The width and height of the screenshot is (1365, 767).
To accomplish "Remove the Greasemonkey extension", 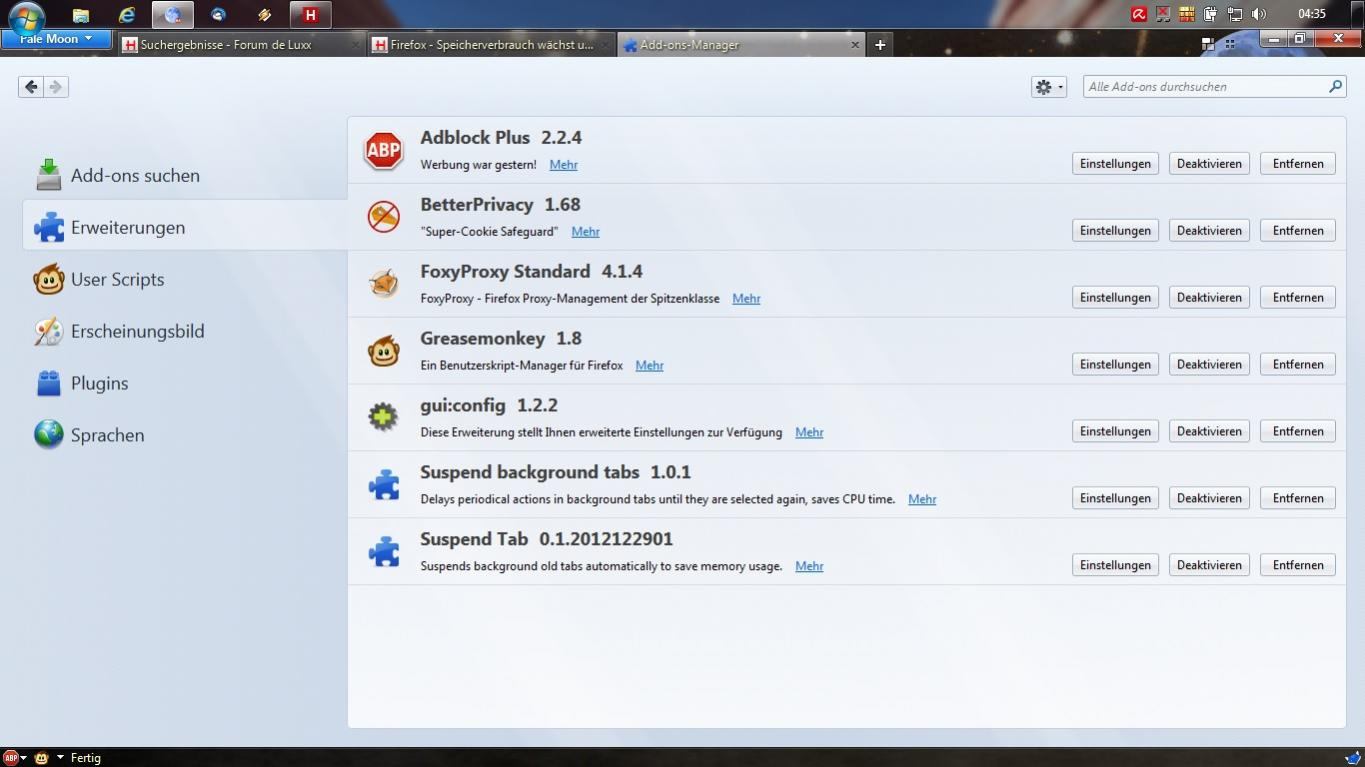I will [1298, 364].
